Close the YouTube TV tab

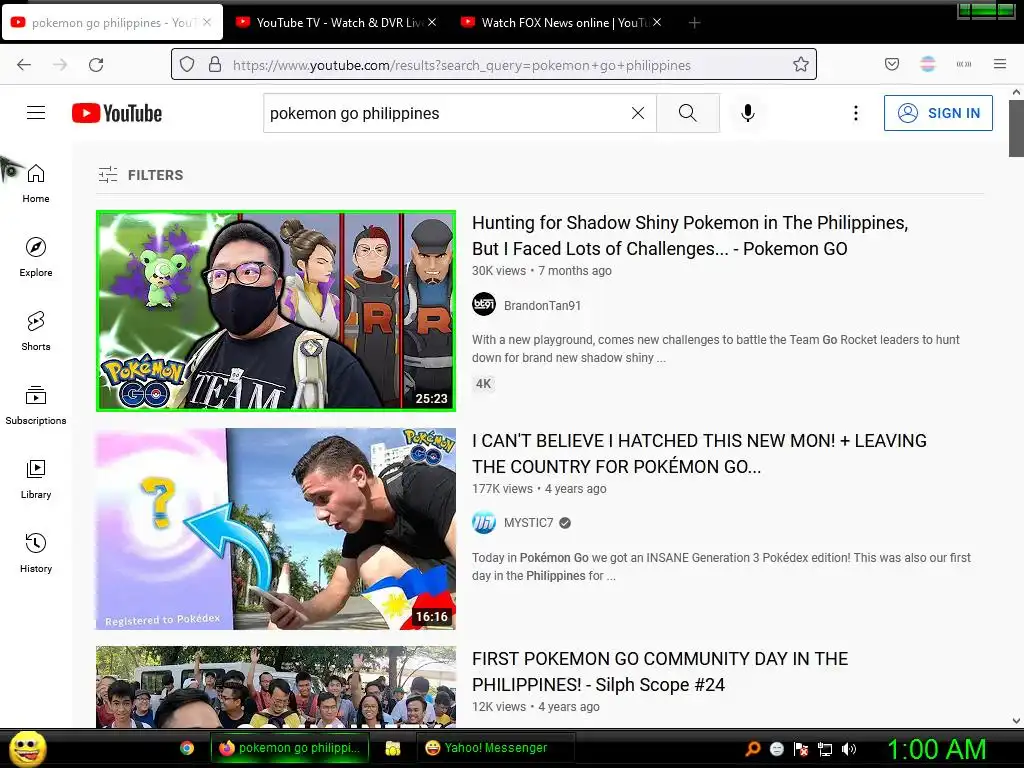(432, 22)
